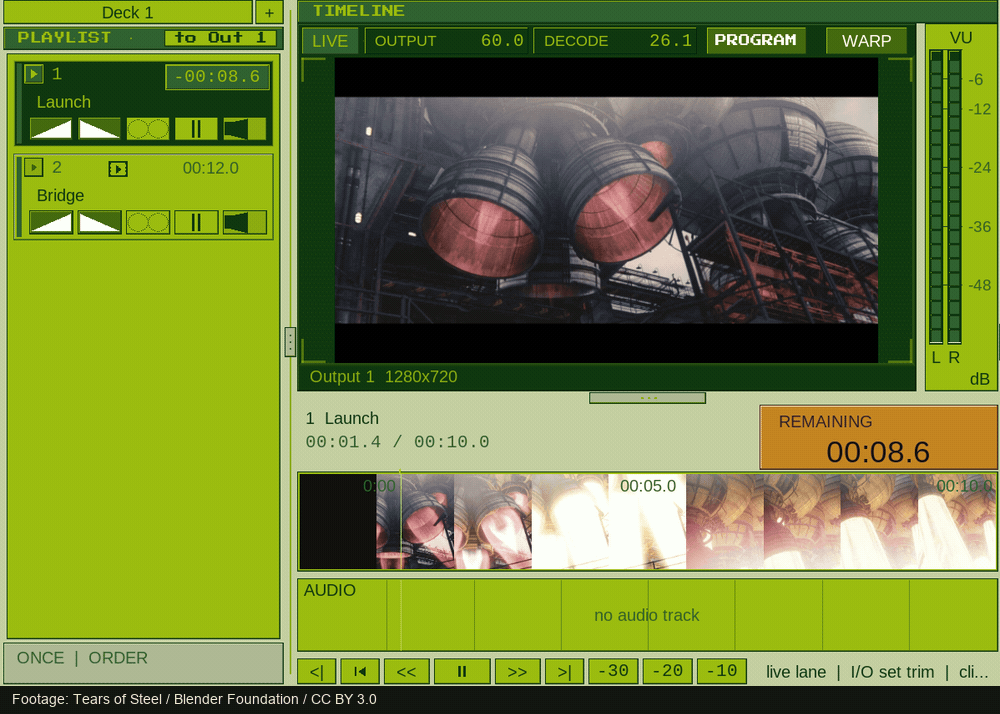Toggle pause-at-end on the Launch cue
The width and height of the screenshot is (1000, 714).
coord(196,129)
